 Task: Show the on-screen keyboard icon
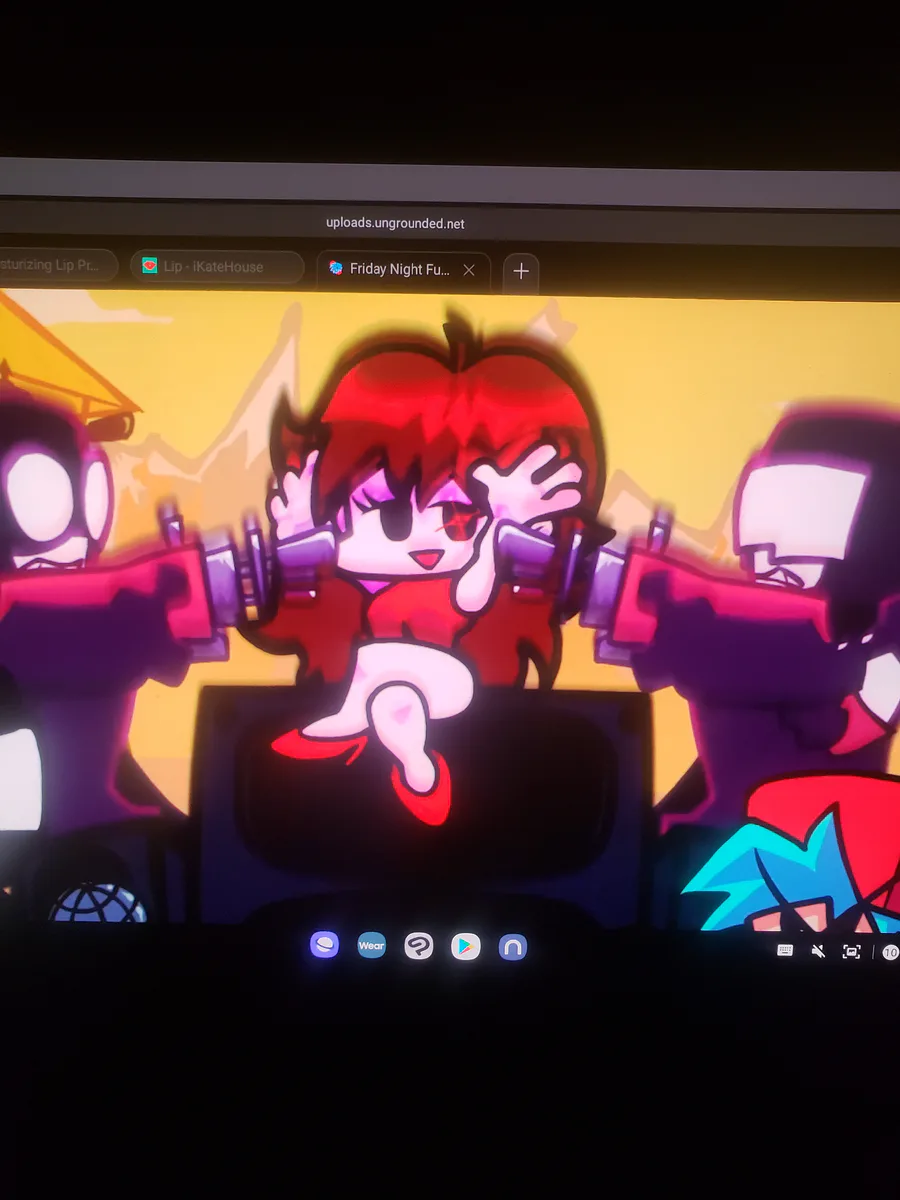785,951
